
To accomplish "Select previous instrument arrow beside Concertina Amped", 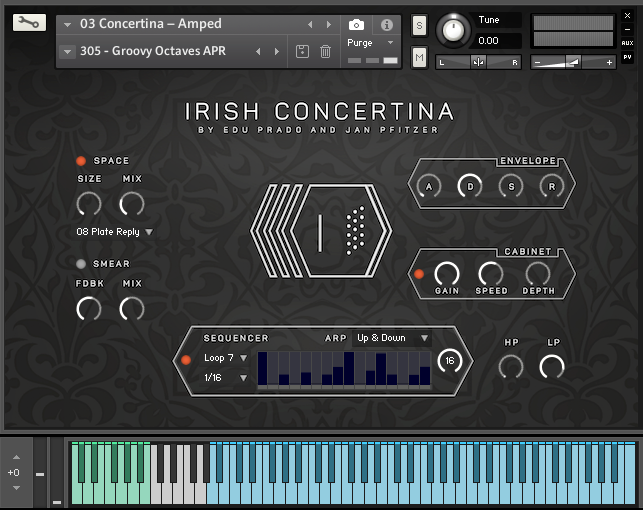I will [310, 24].
